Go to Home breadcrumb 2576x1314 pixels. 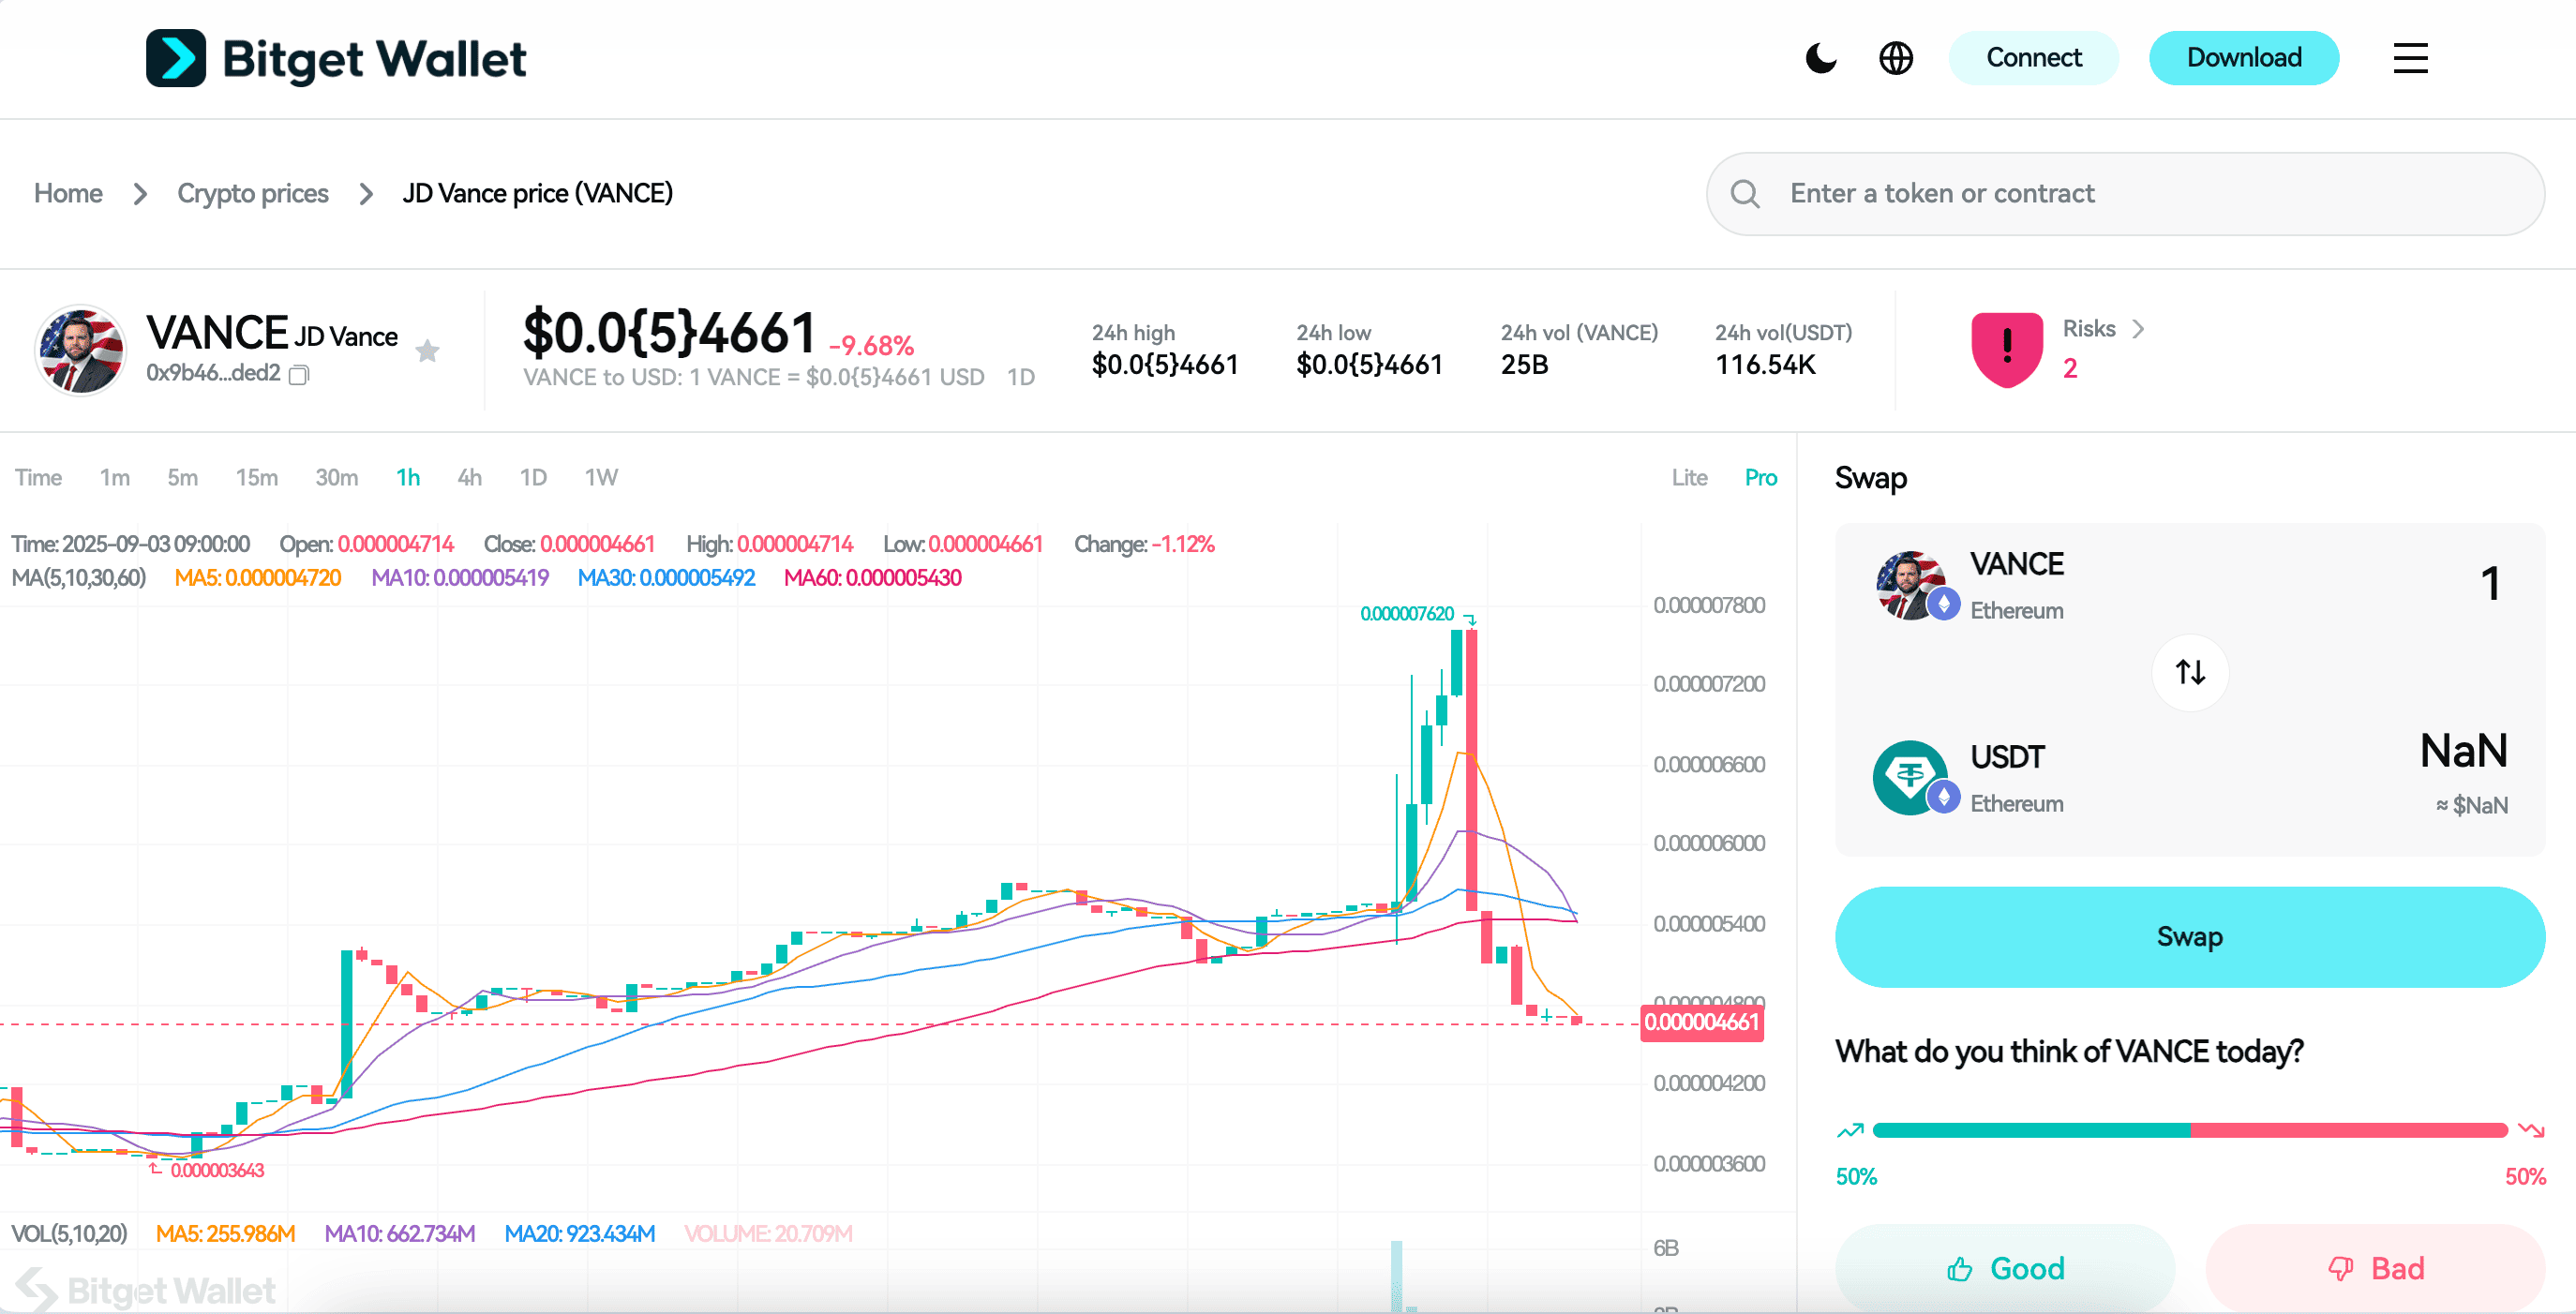click(68, 193)
